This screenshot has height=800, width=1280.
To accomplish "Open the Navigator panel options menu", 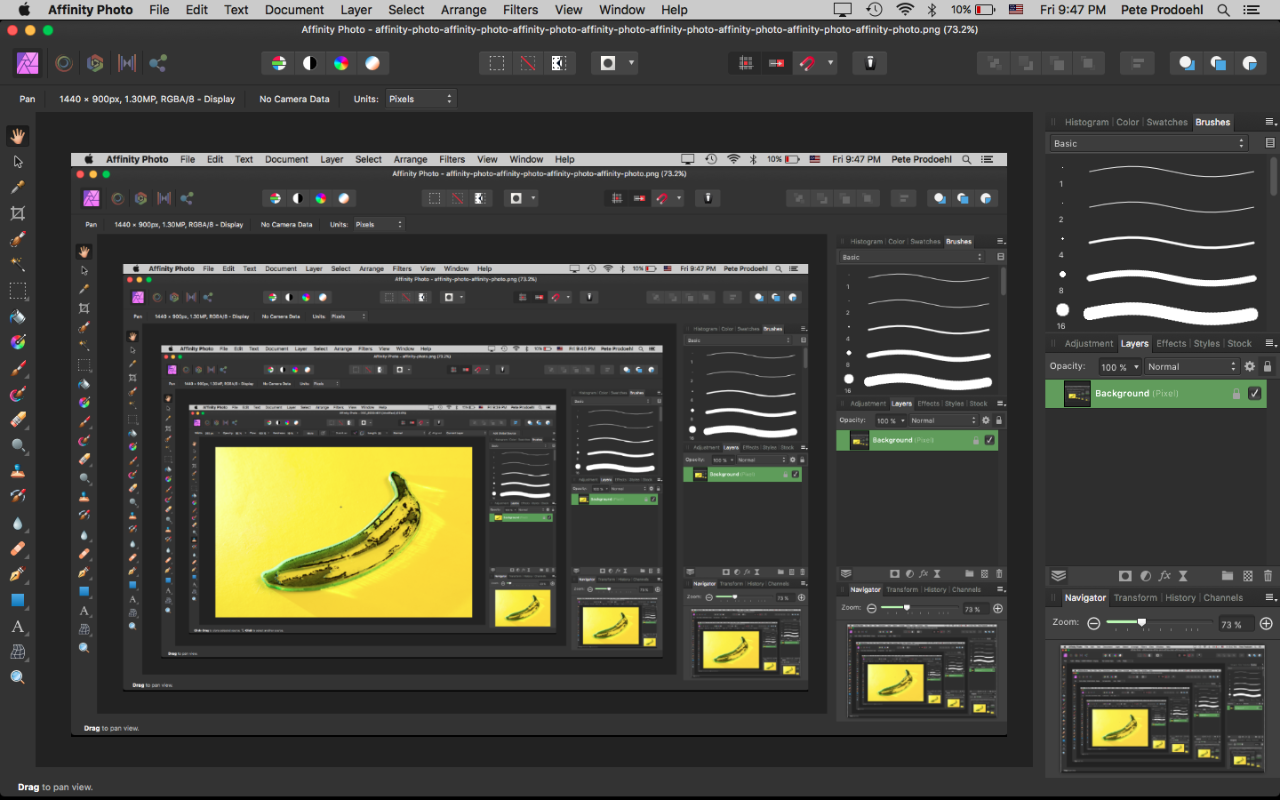I will [x=1270, y=598].
